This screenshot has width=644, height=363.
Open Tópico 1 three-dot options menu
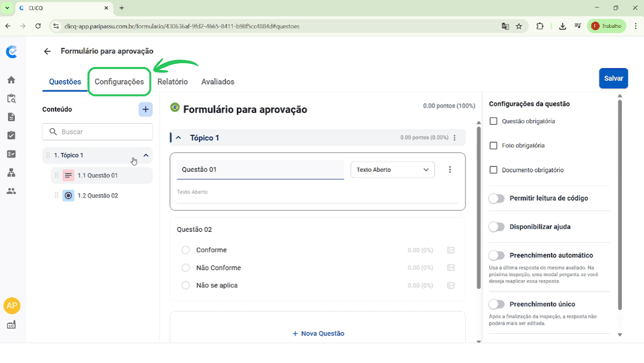coord(455,138)
